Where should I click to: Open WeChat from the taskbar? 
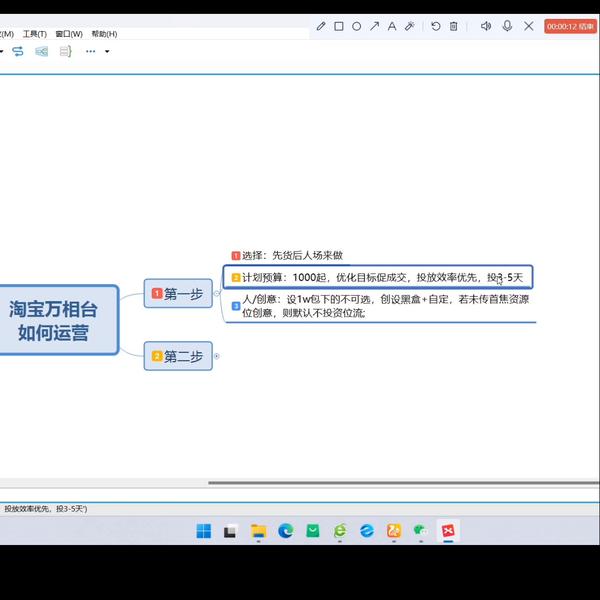pyautogui.click(x=421, y=531)
